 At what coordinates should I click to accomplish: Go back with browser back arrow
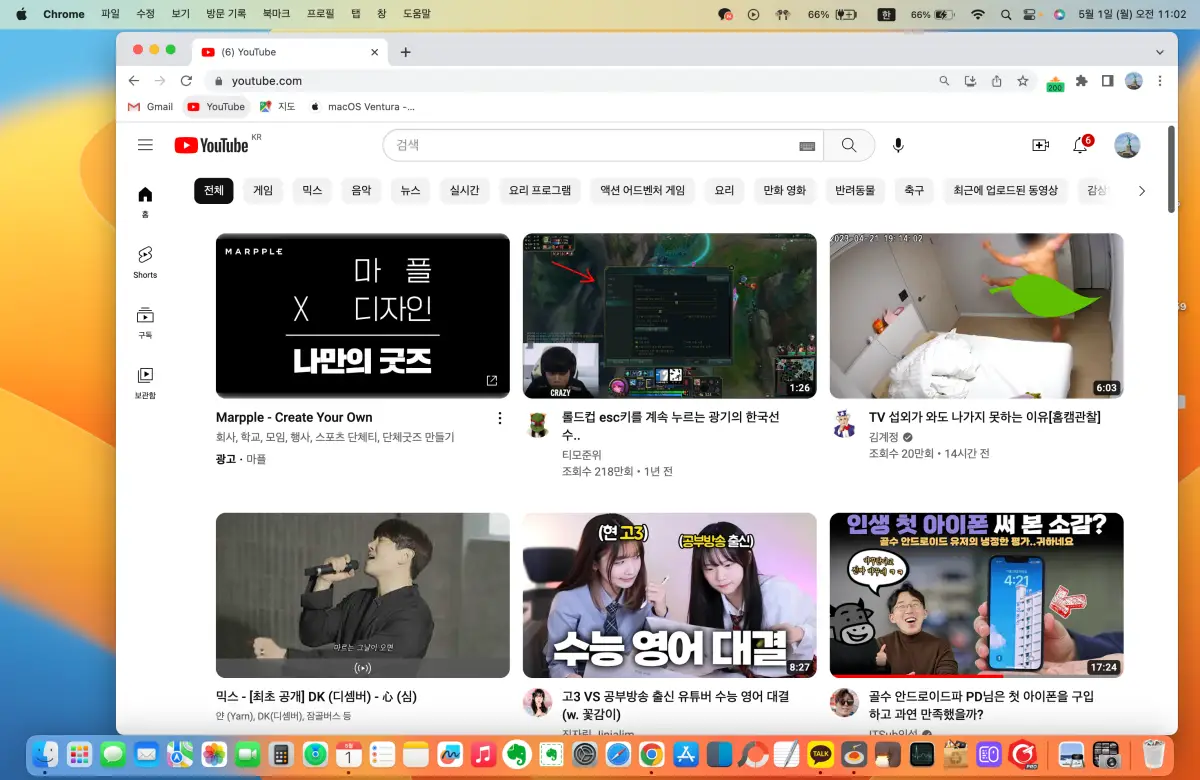click(134, 81)
